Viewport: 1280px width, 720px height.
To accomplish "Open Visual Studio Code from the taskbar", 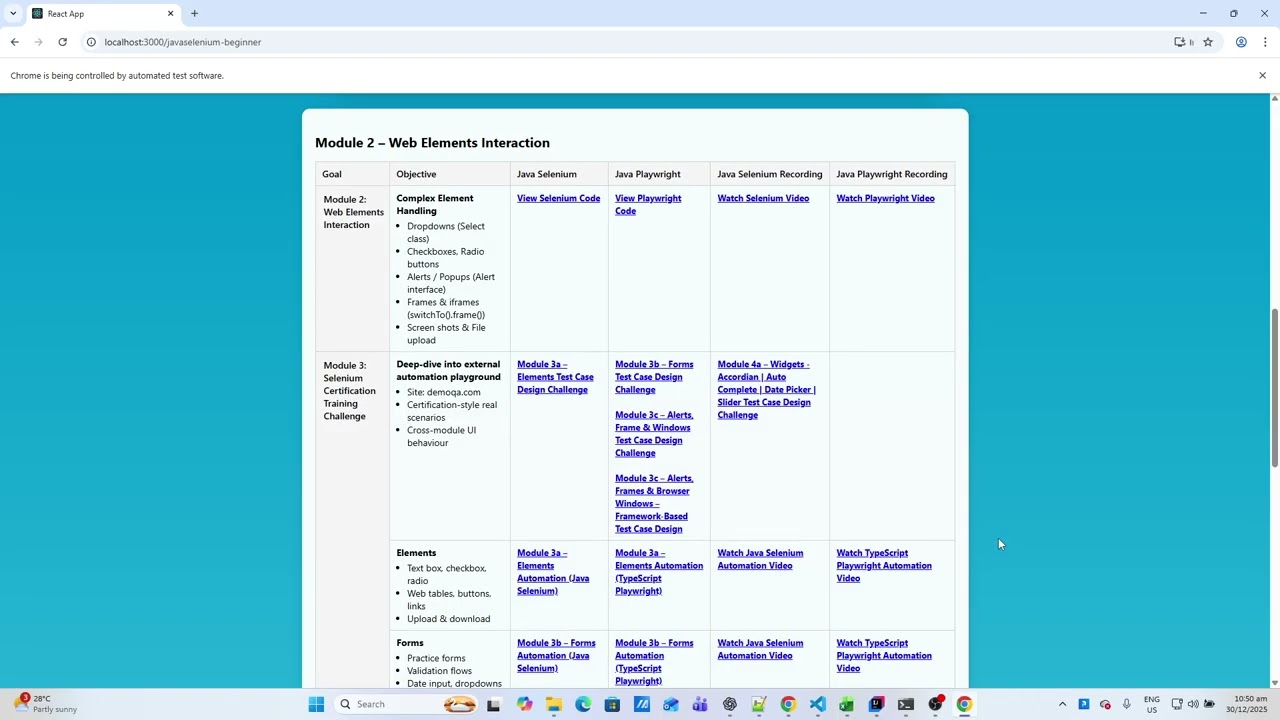I will click(x=818, y=704).
